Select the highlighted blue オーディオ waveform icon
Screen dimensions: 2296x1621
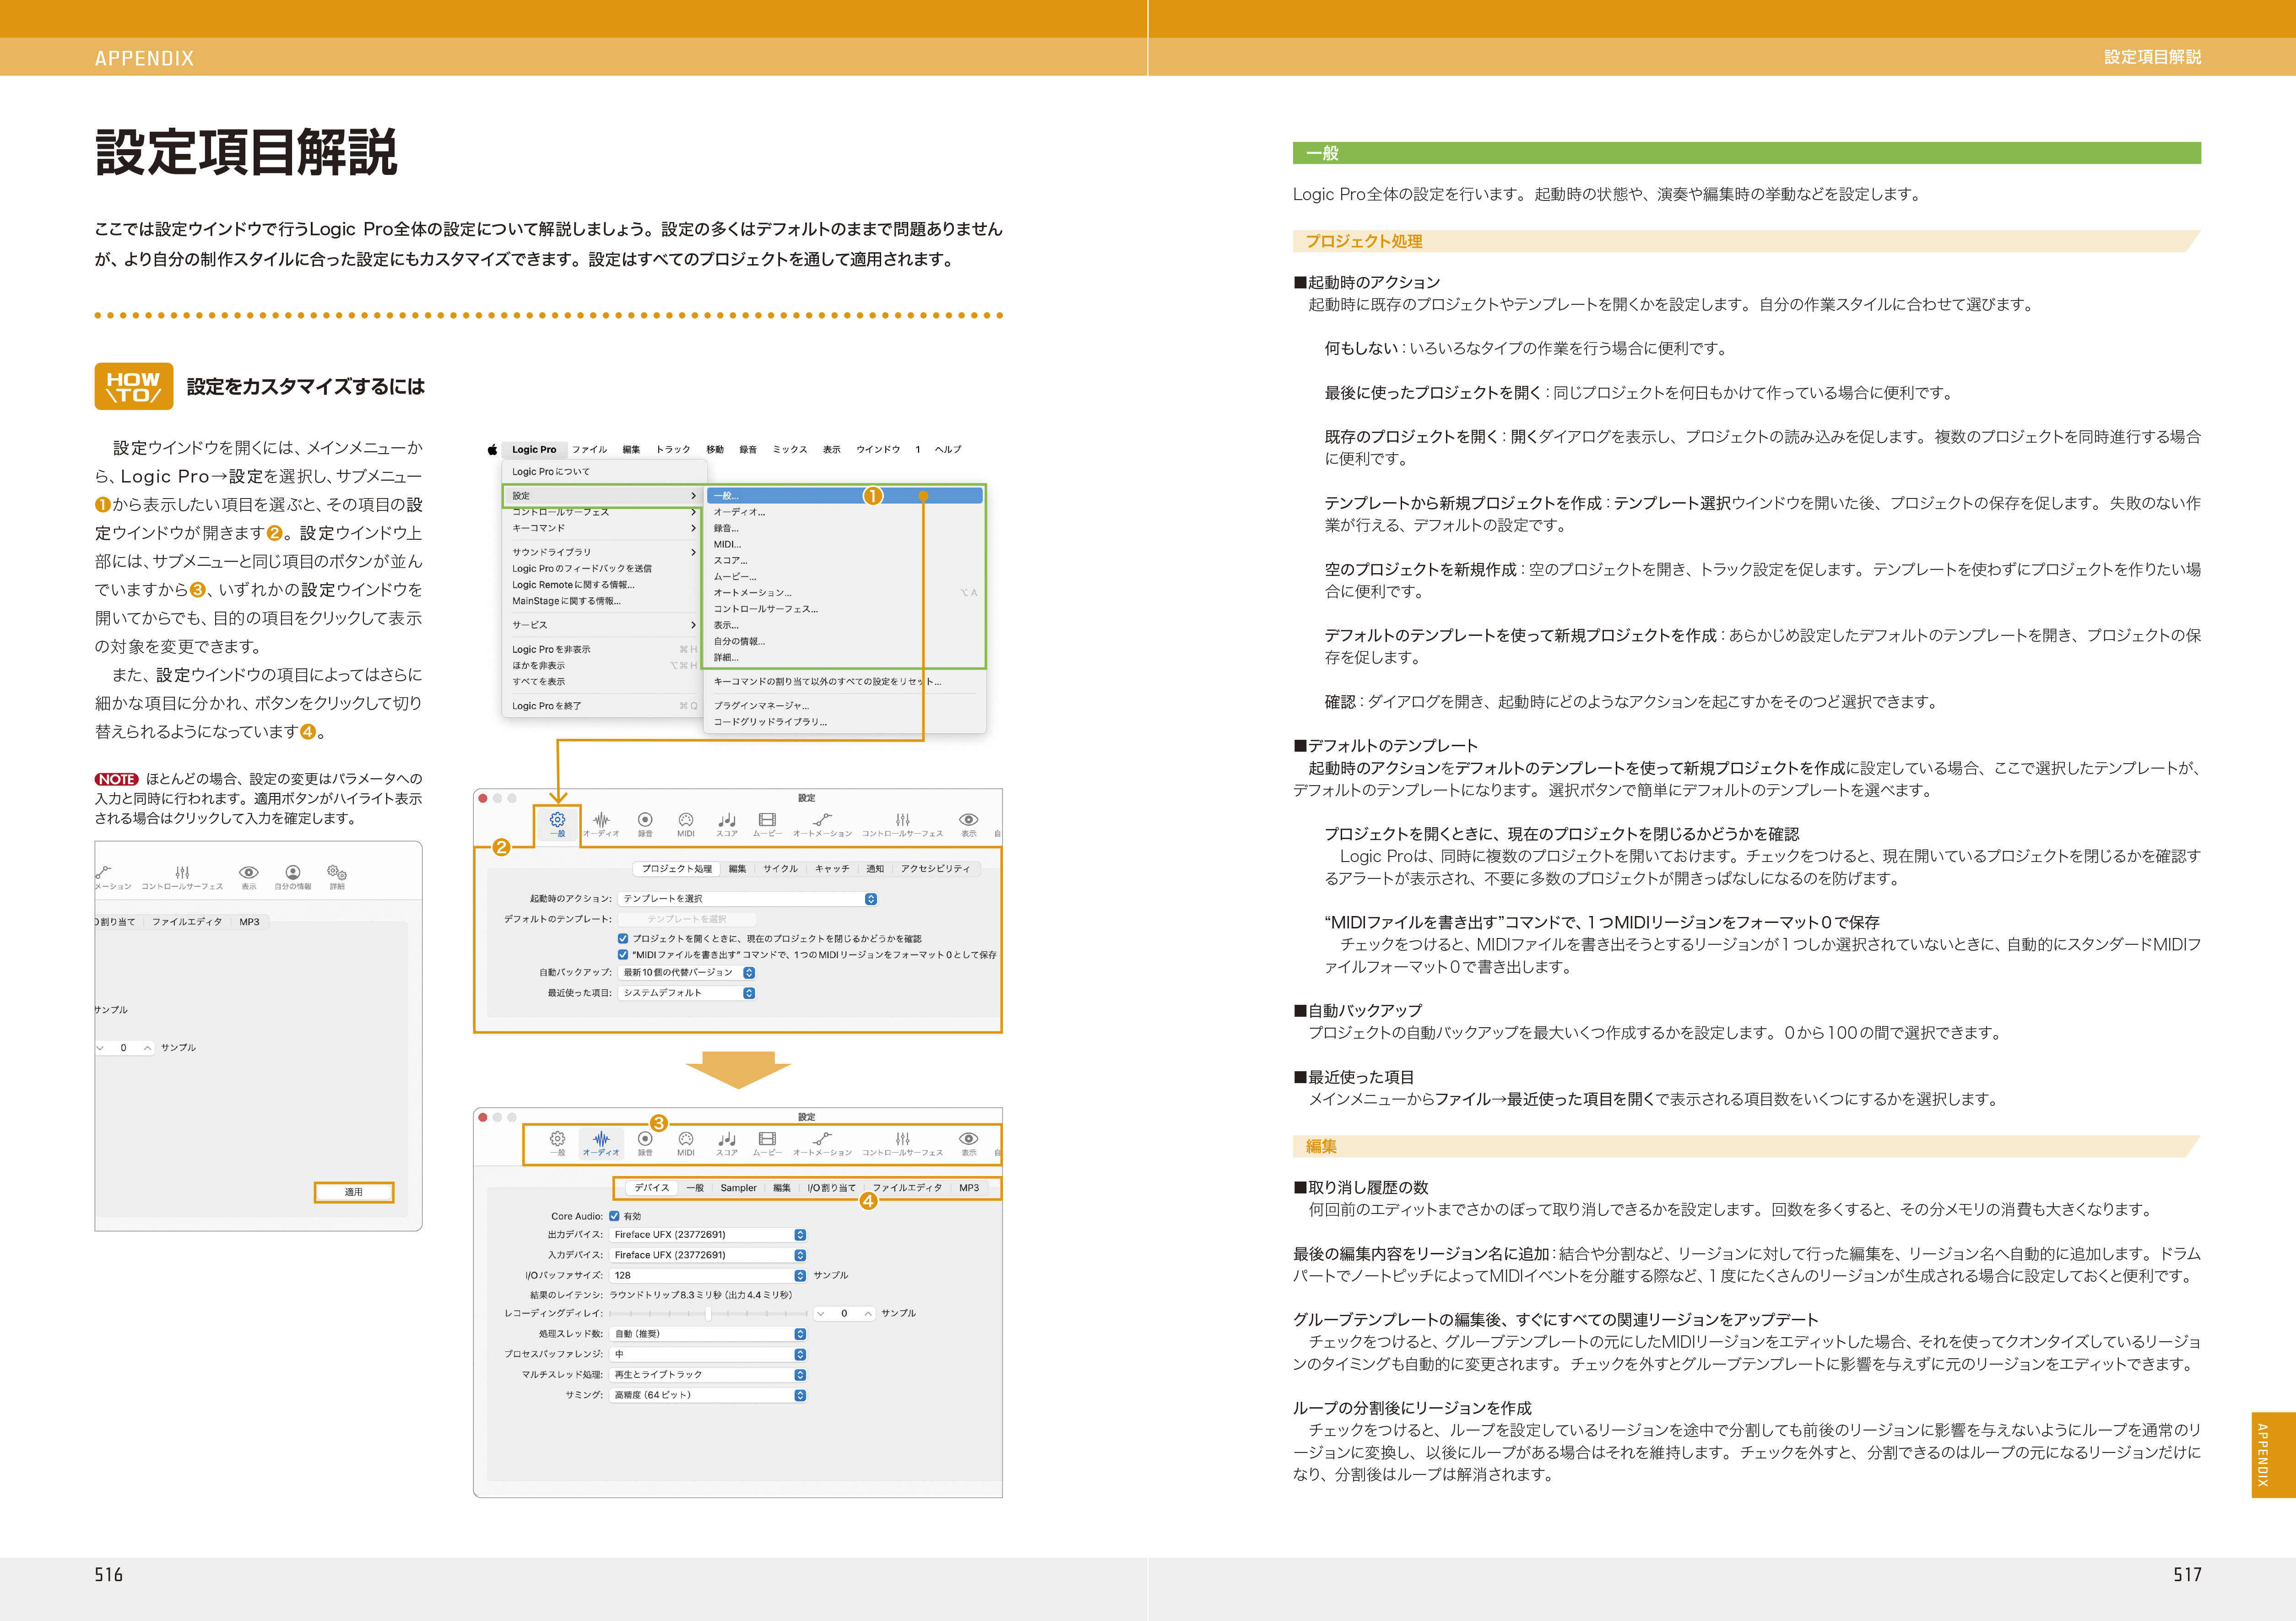601,1140
